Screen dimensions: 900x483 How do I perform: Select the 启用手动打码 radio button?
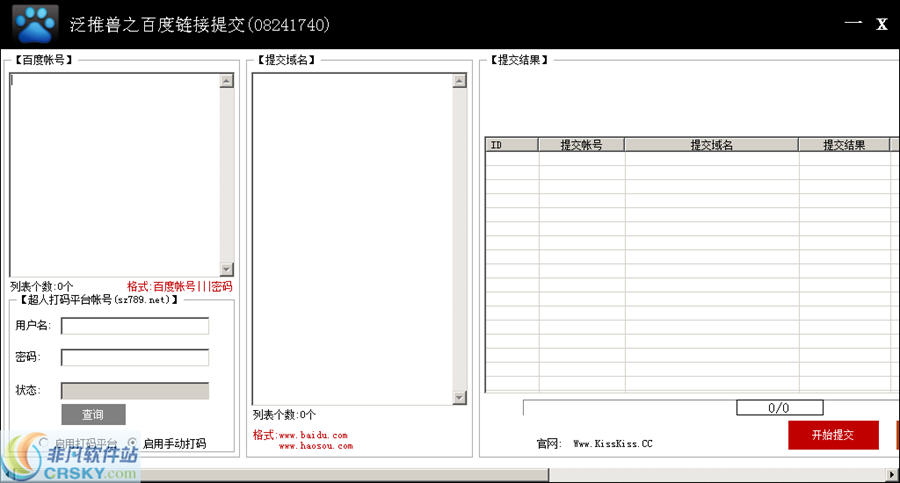point(133,443)
